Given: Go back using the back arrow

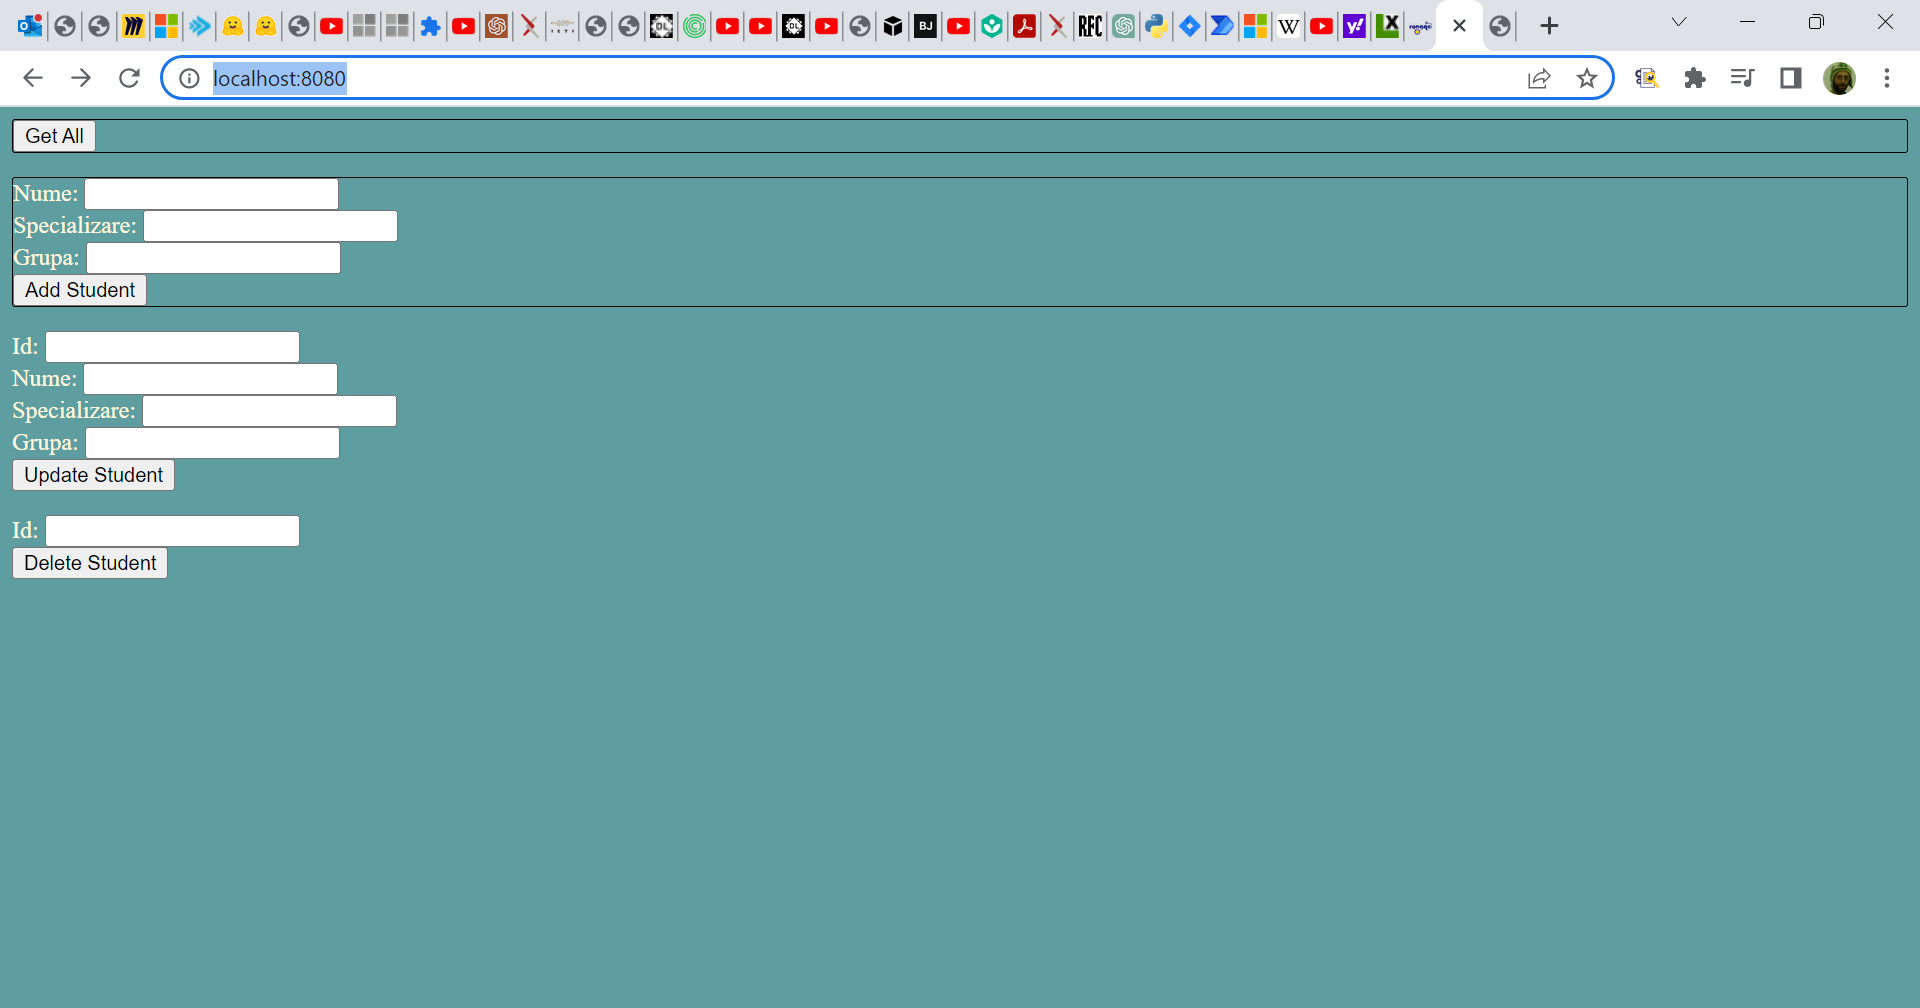Looking at the screenshot, I should [33, 78].
